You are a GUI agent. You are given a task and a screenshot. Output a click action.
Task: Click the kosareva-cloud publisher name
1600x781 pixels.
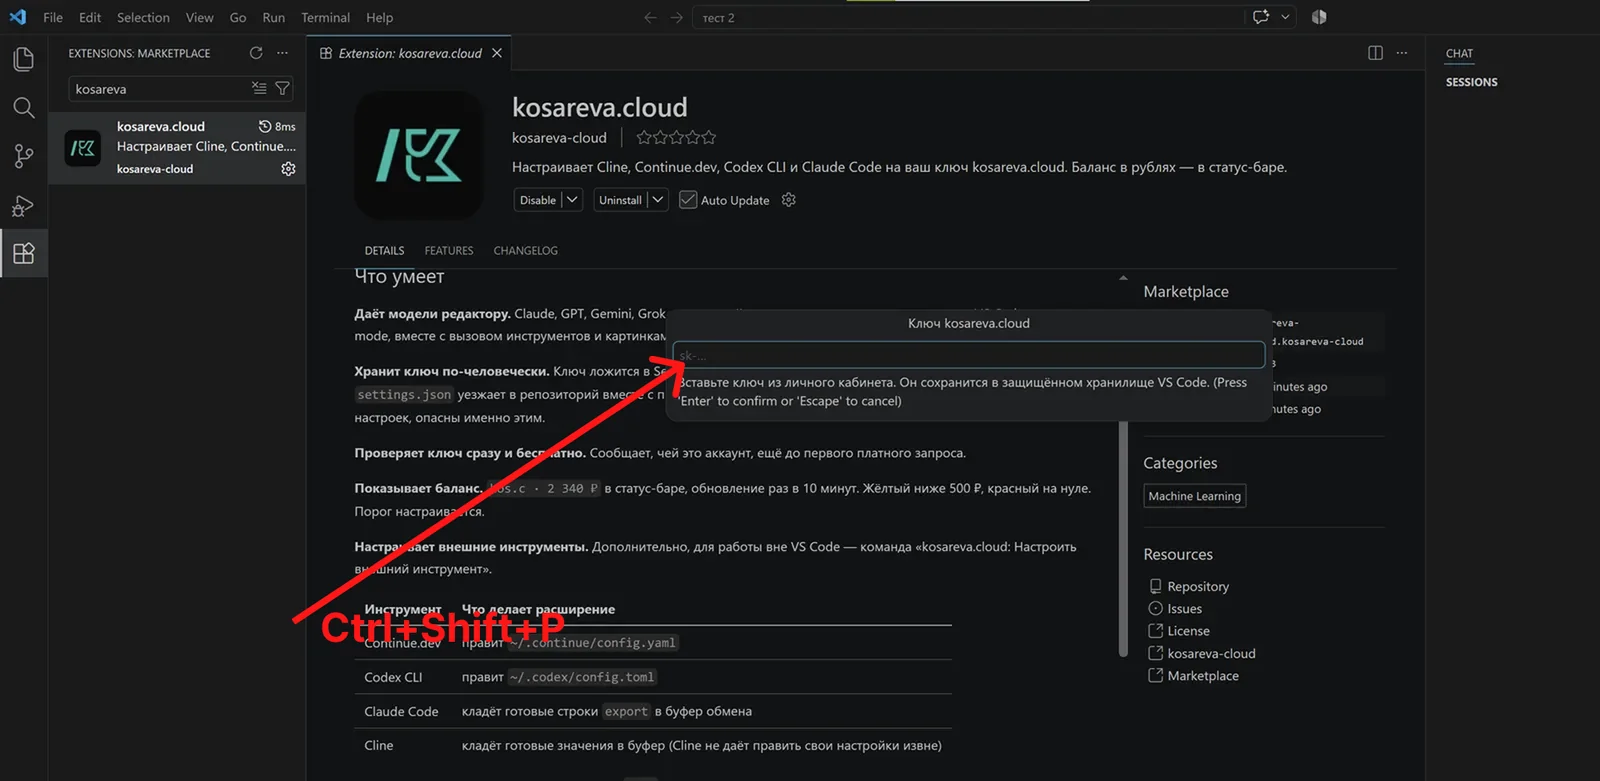pos(559,137)
